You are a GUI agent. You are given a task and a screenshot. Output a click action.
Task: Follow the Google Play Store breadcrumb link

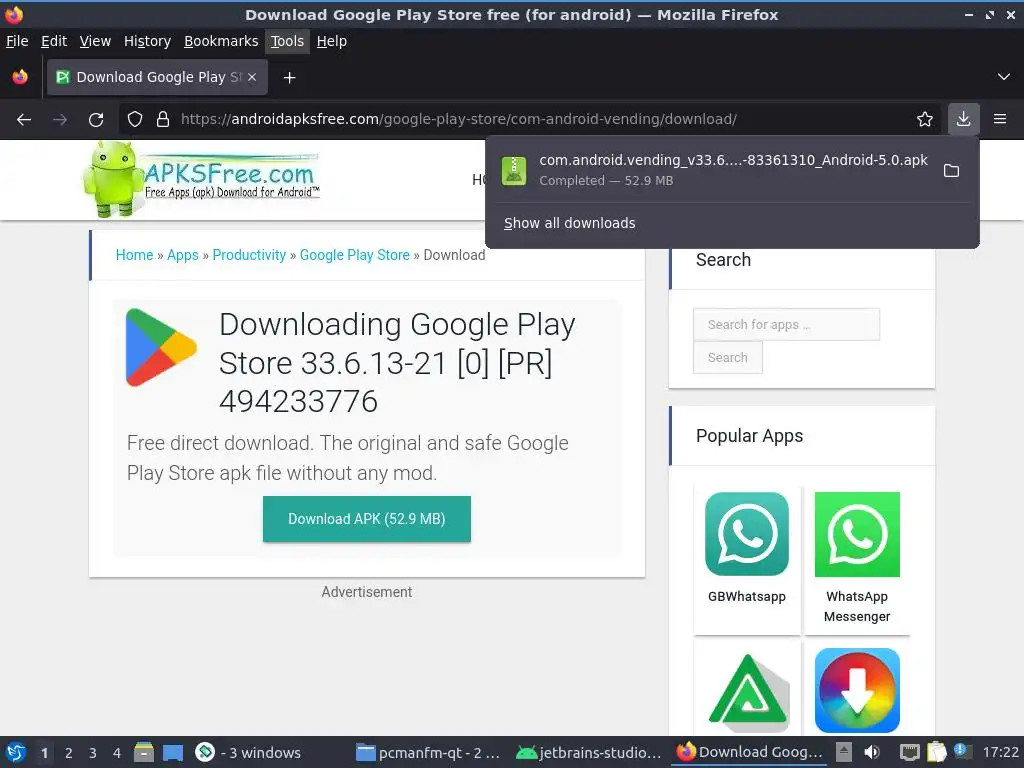[355, 255]
